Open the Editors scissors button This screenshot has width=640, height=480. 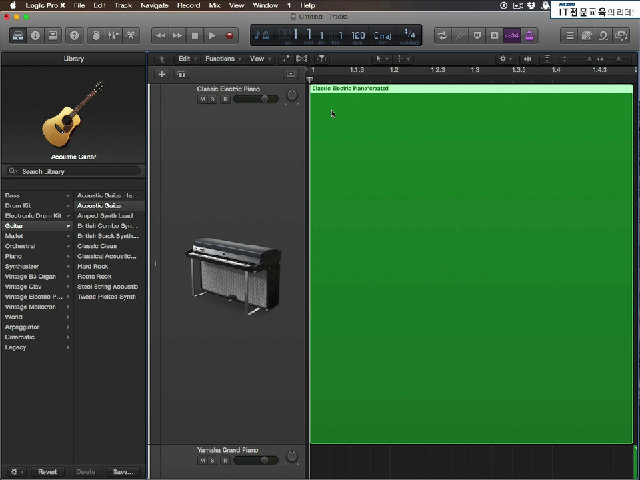click(x=131, y=36)
